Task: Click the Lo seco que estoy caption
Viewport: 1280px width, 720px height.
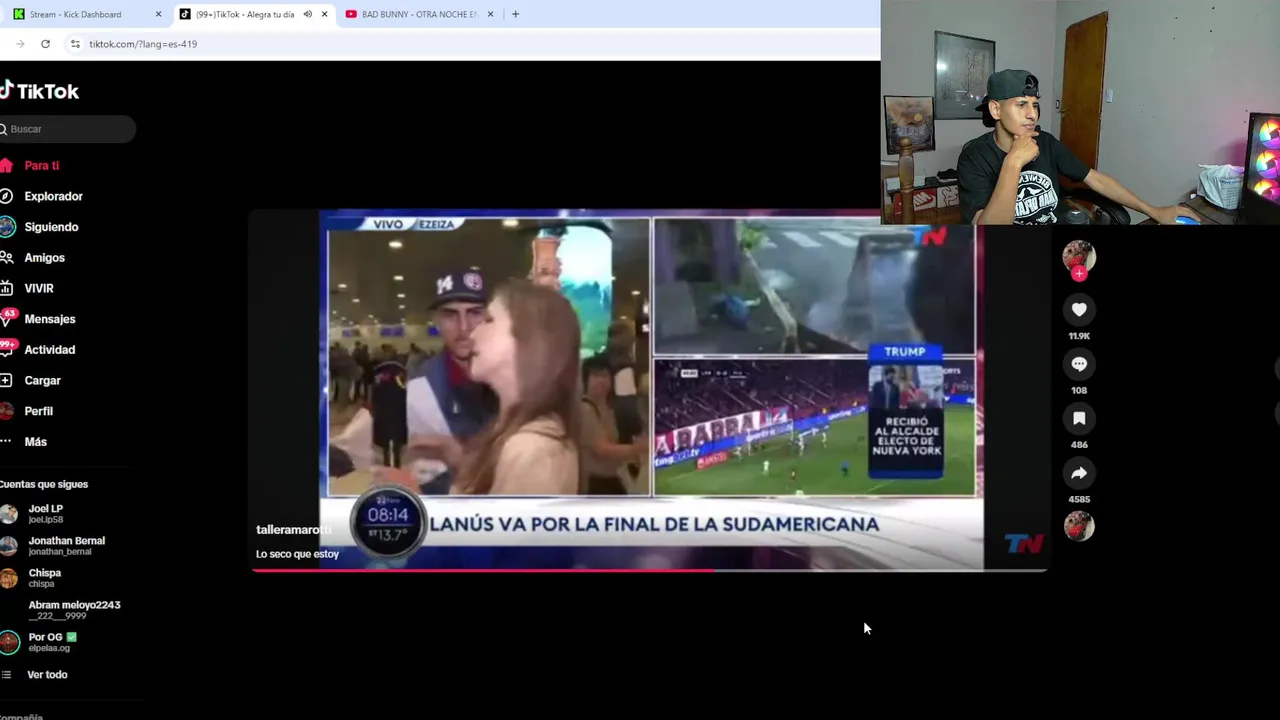Action: tap(297, 554)
